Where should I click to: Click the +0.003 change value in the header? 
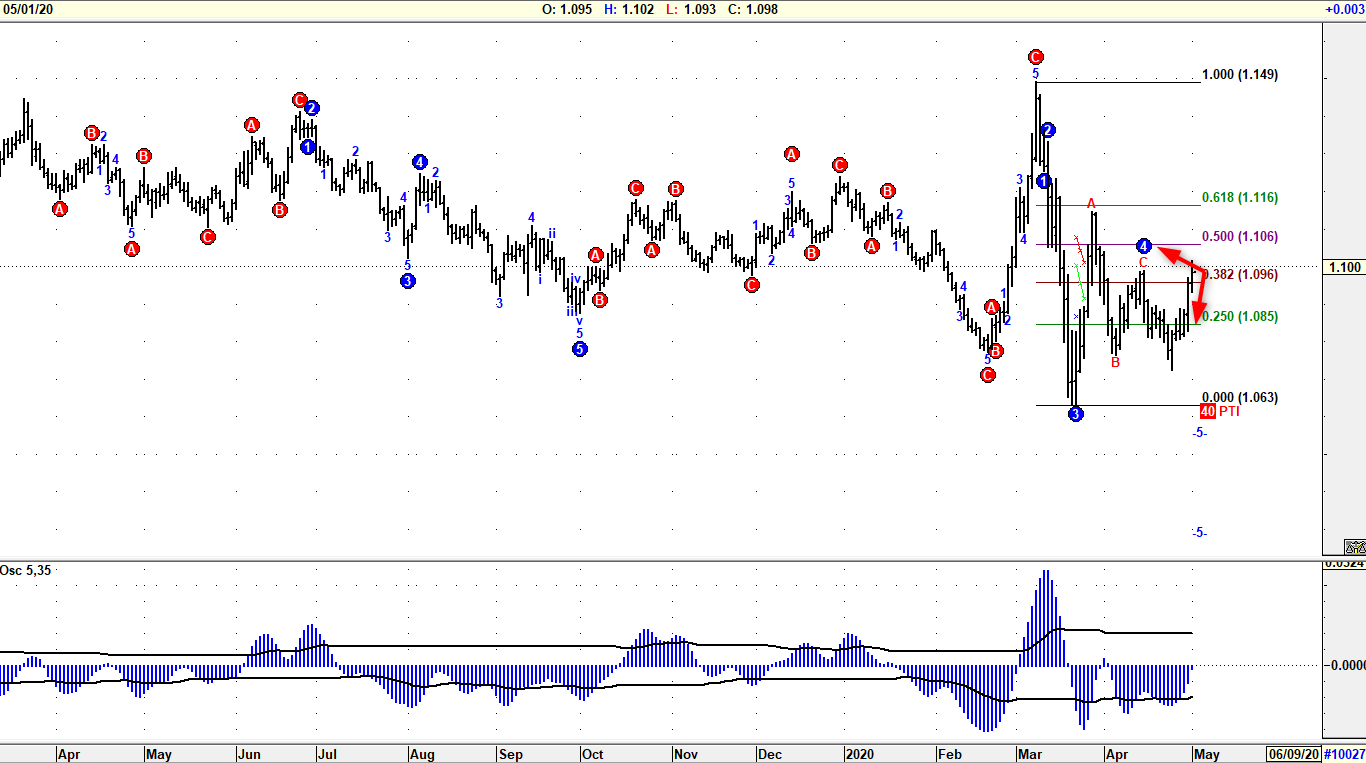pos(1345,9)
